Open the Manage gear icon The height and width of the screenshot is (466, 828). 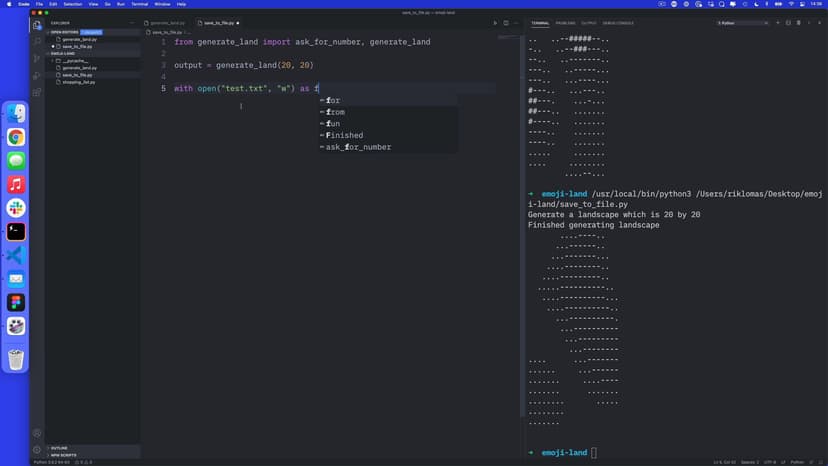[x=37, y=449]
